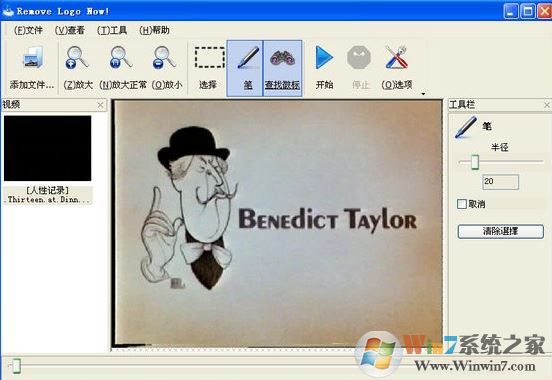The image size is (552, 380).
Task: Expand toolbar overflow arrow below Options
Action: tap(423, 94)
